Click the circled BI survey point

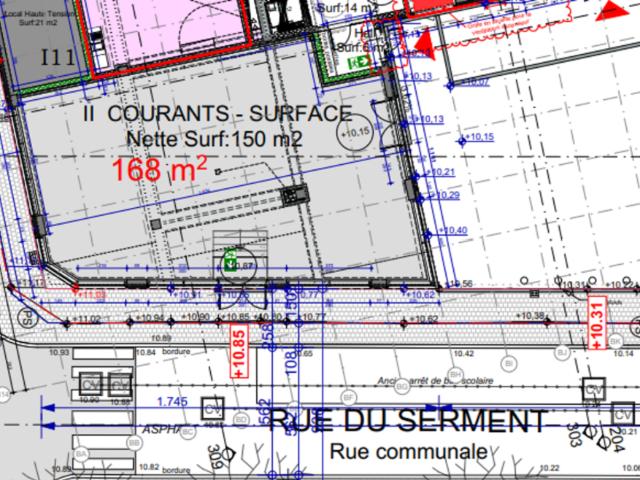tap(509, 363)
